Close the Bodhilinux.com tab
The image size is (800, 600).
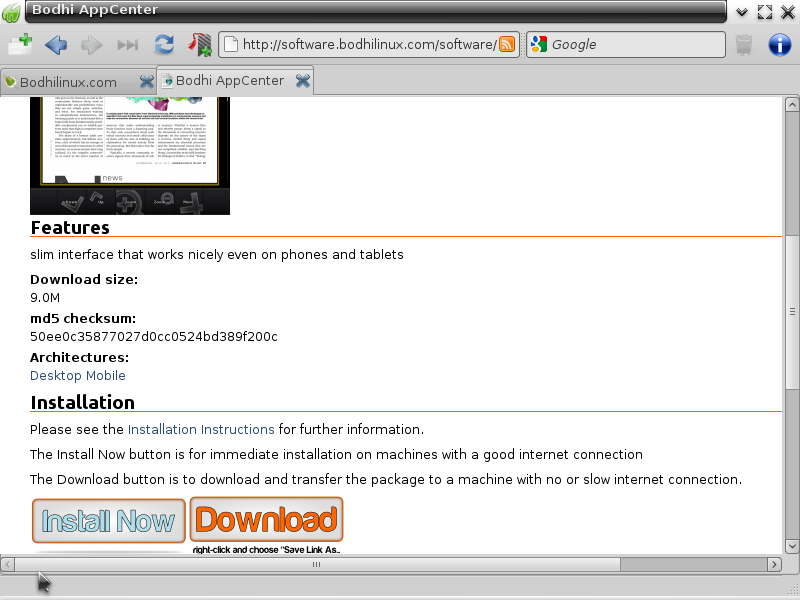click(x=146, y=82)
